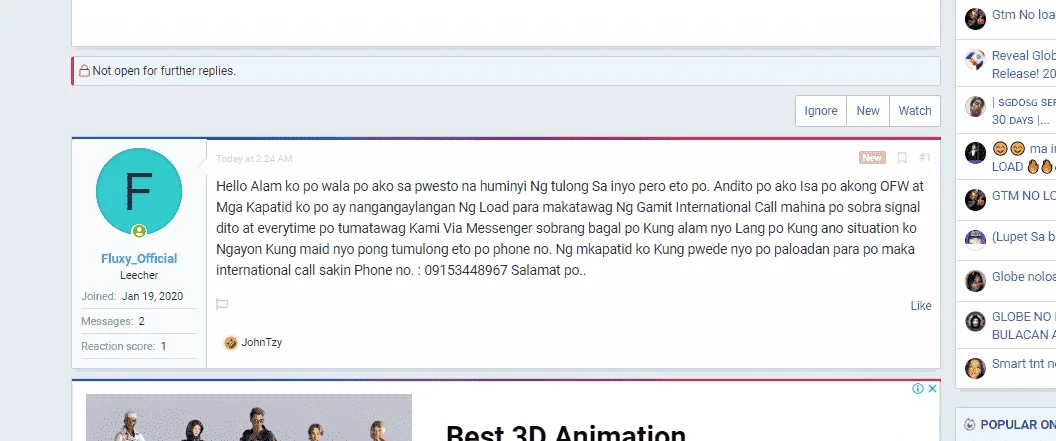Open the permalink #1 of the post

(x=925, y=158)
